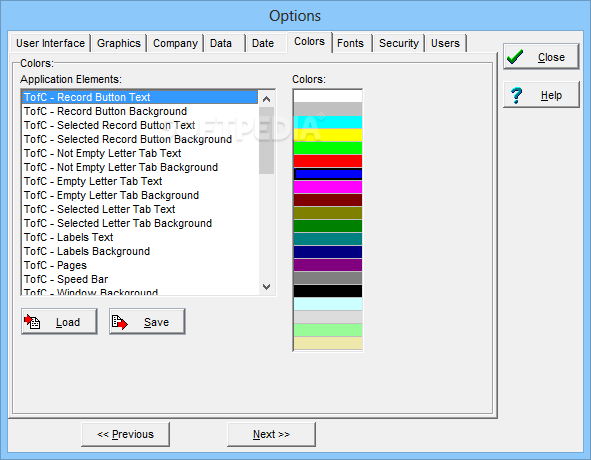
Task: Select 'TofC - Empty Letter Tab Background'
Action: click(x=140, y=195)
